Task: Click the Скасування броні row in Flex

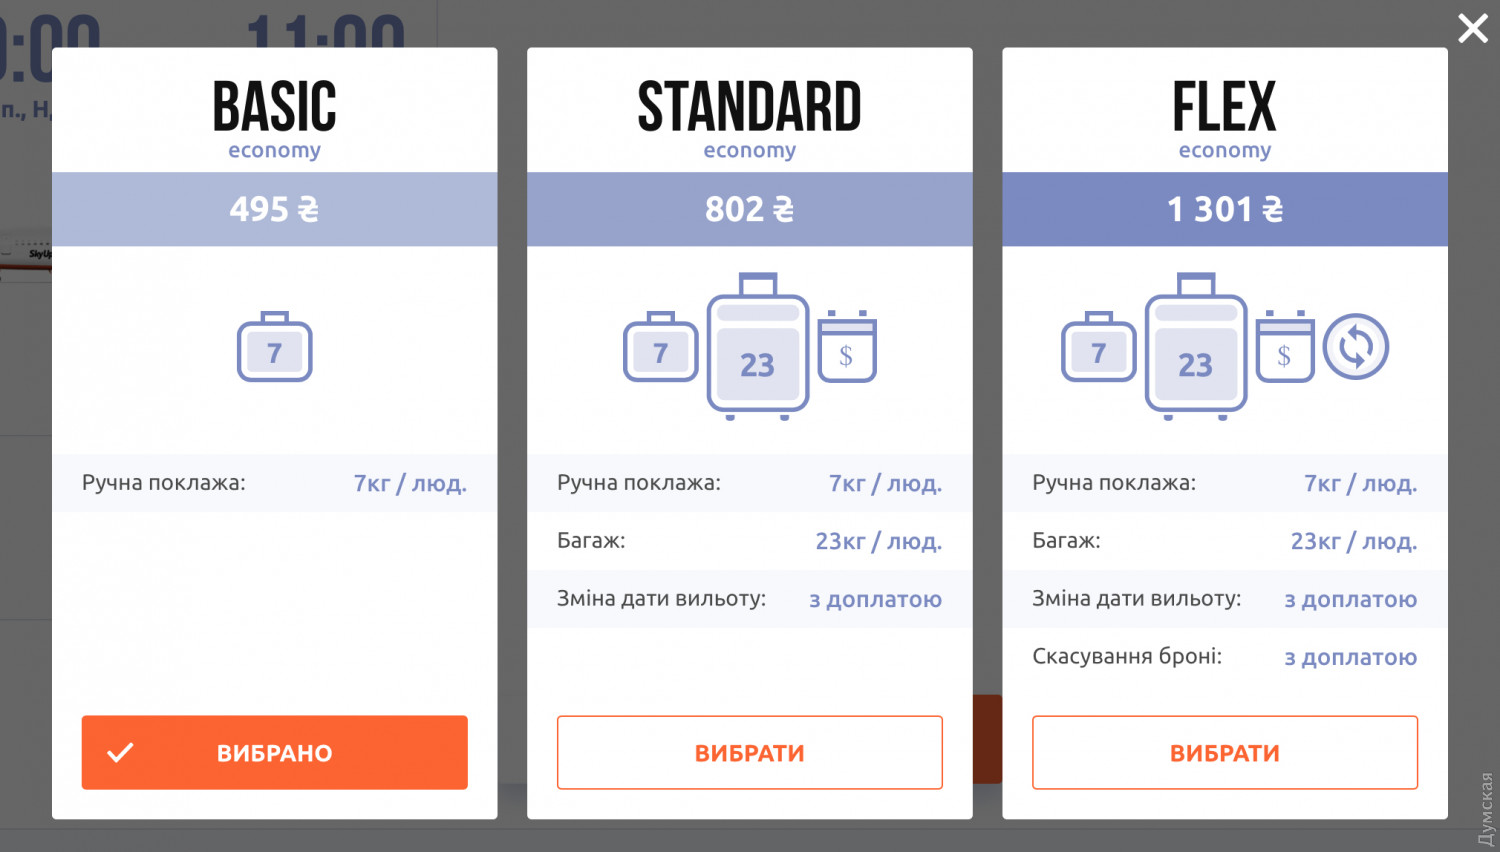Action: click(1224, 657)
